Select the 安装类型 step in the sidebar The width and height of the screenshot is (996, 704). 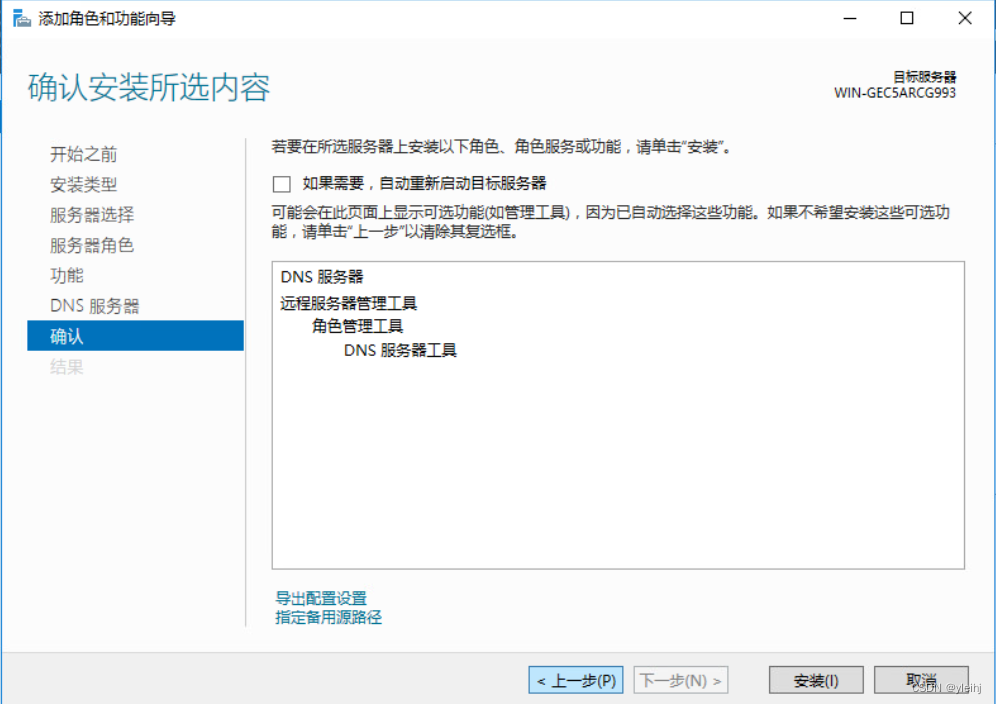point(84,185)
